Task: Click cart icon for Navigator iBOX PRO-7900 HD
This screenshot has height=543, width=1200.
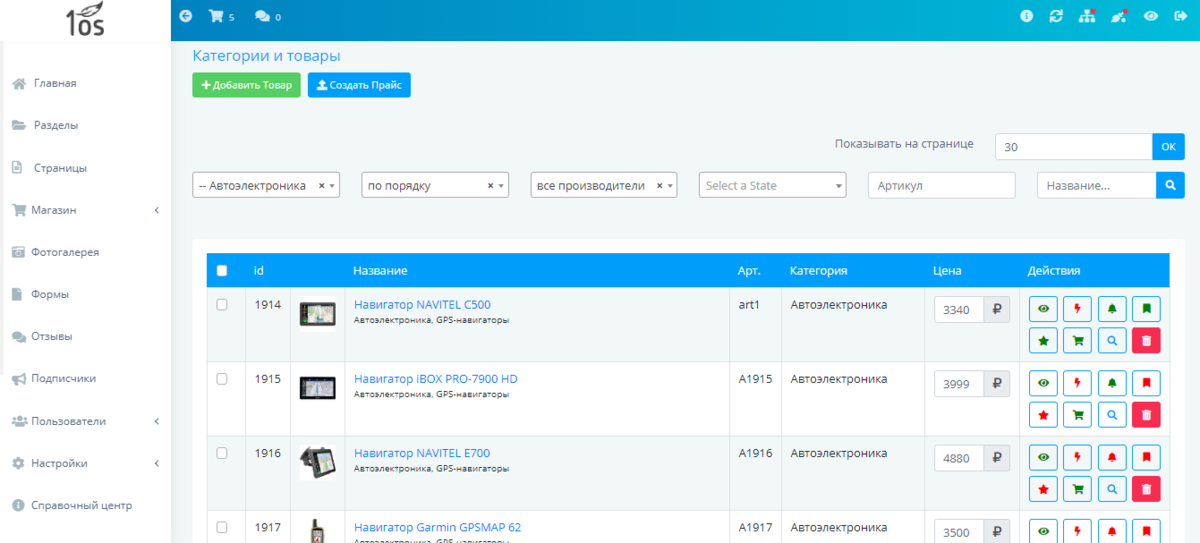Action: coord(1077,414)
